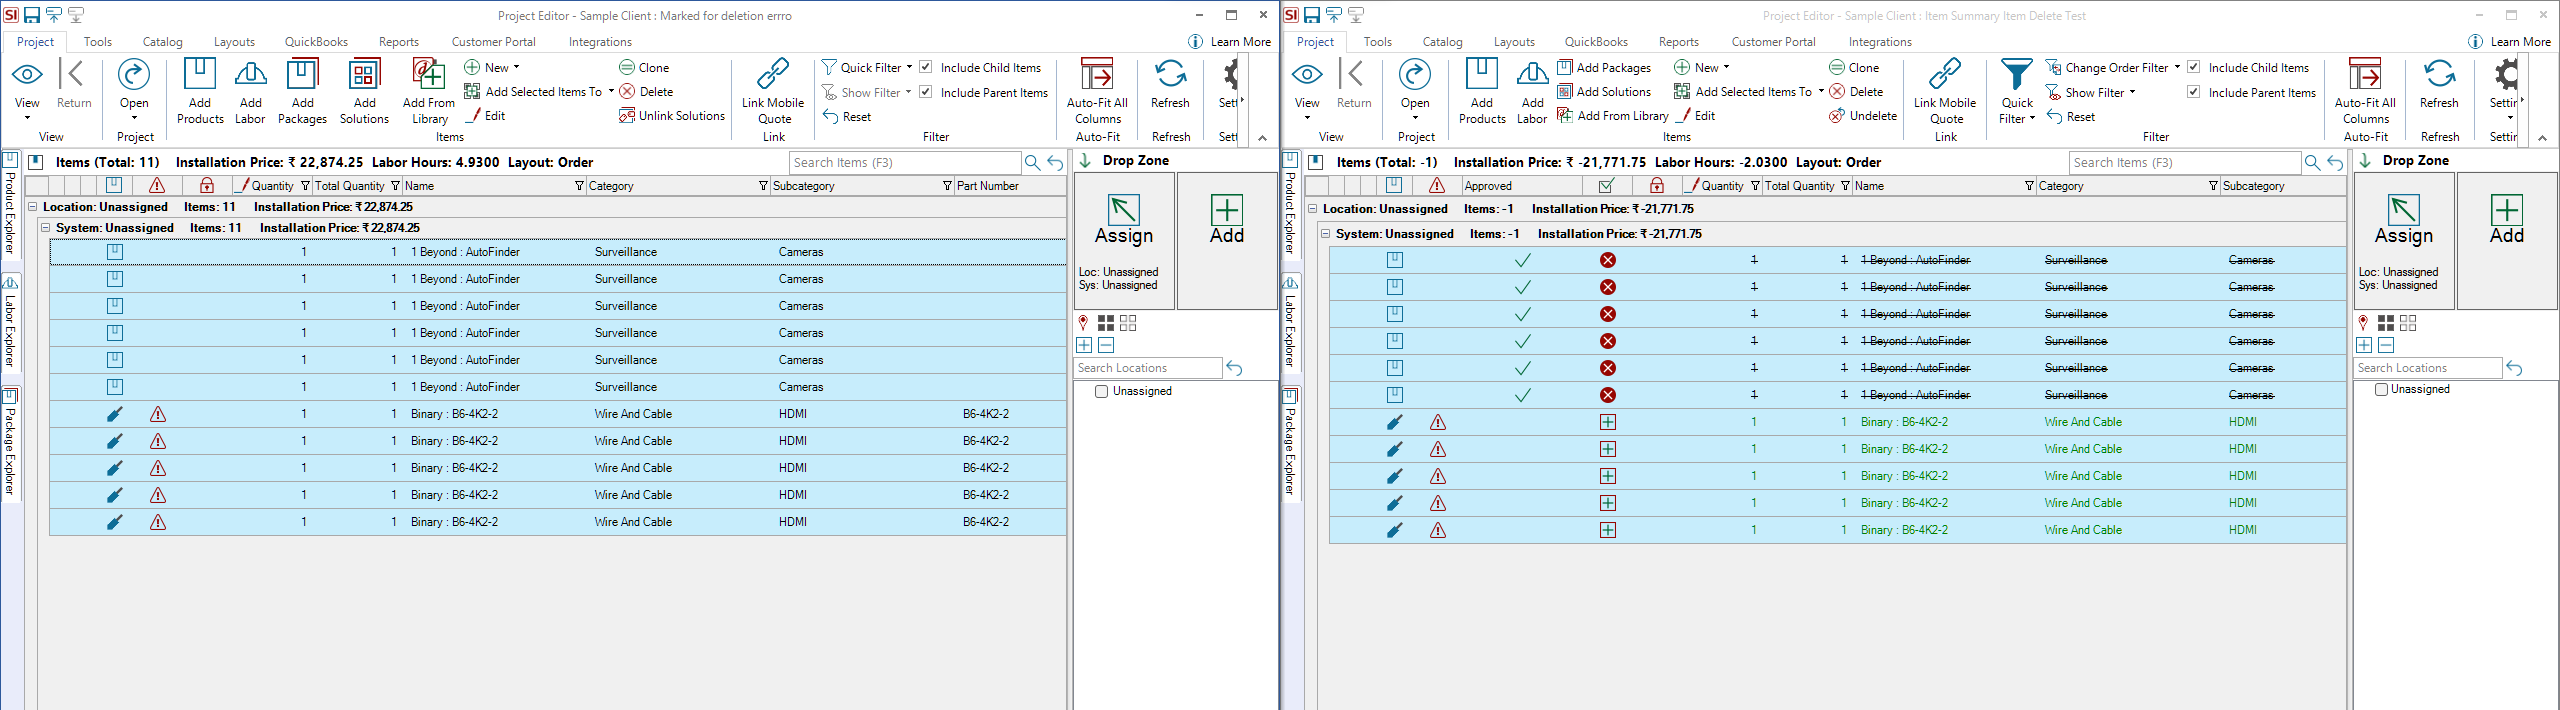Click Add Solutions in right window ribbon
The height and width of the screenshot is (710, 2560).
tap(1604, 91)
